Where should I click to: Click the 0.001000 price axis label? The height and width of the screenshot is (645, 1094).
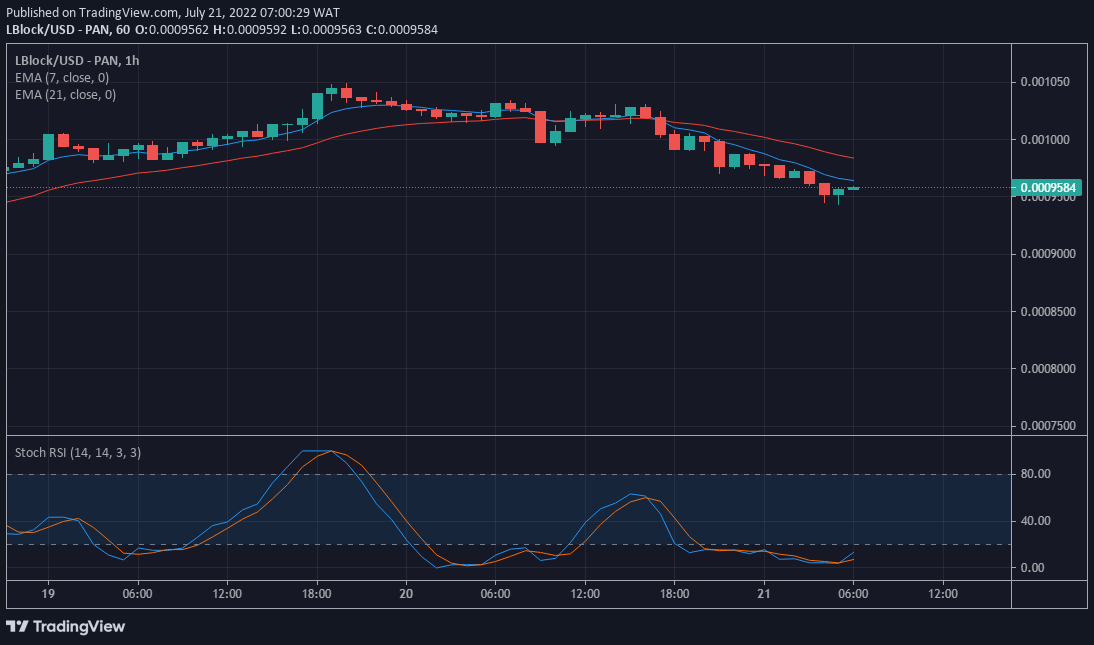[1044, 140]
